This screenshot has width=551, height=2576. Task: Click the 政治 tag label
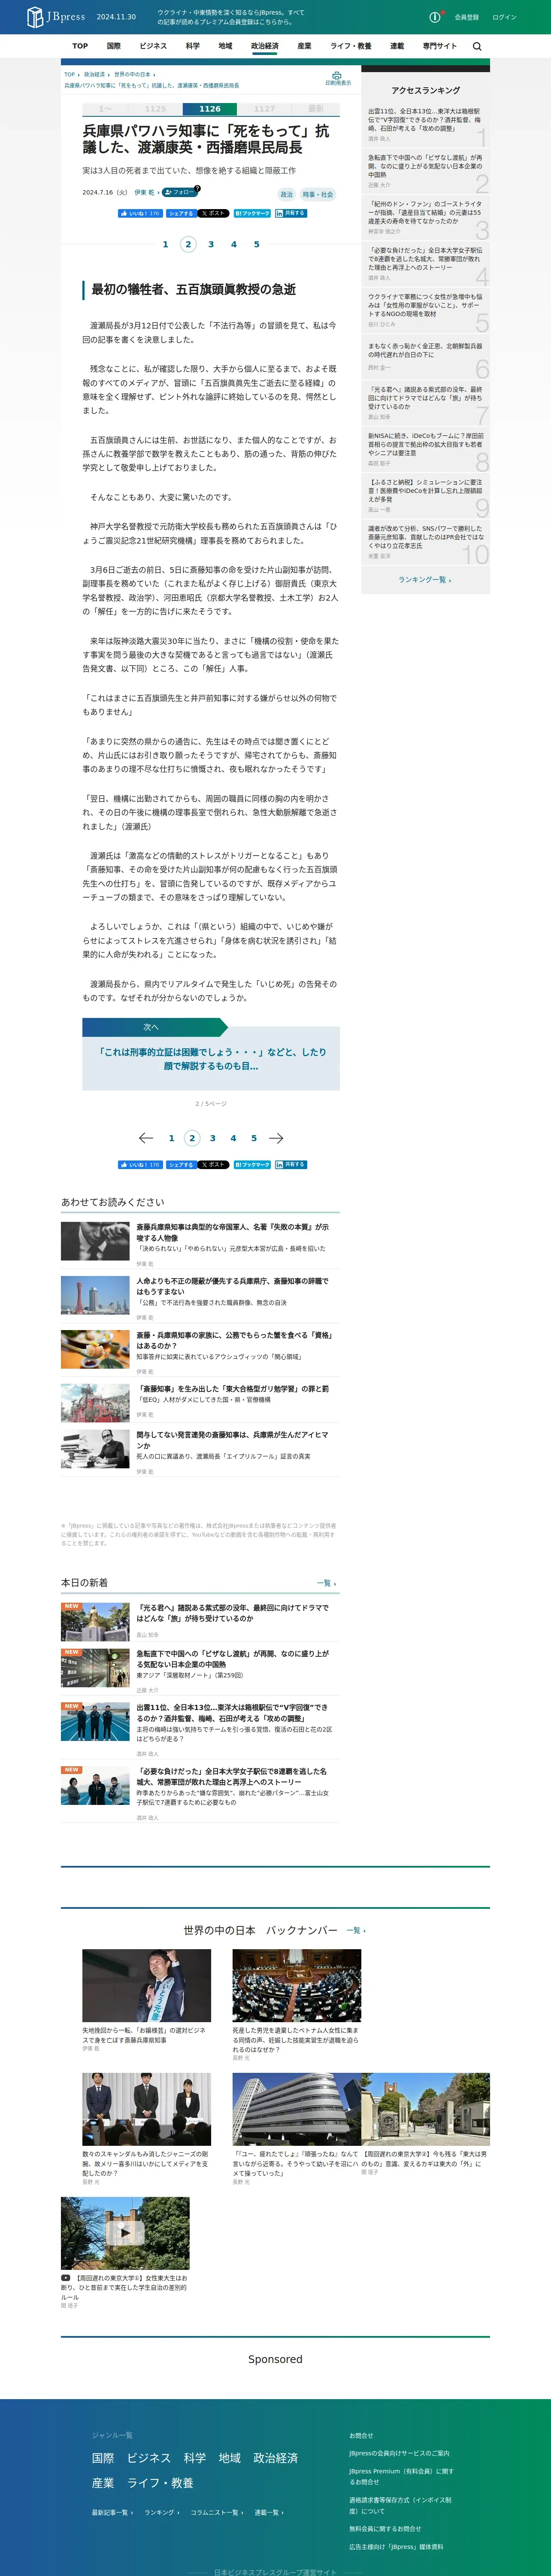click(x=287, y=194)
